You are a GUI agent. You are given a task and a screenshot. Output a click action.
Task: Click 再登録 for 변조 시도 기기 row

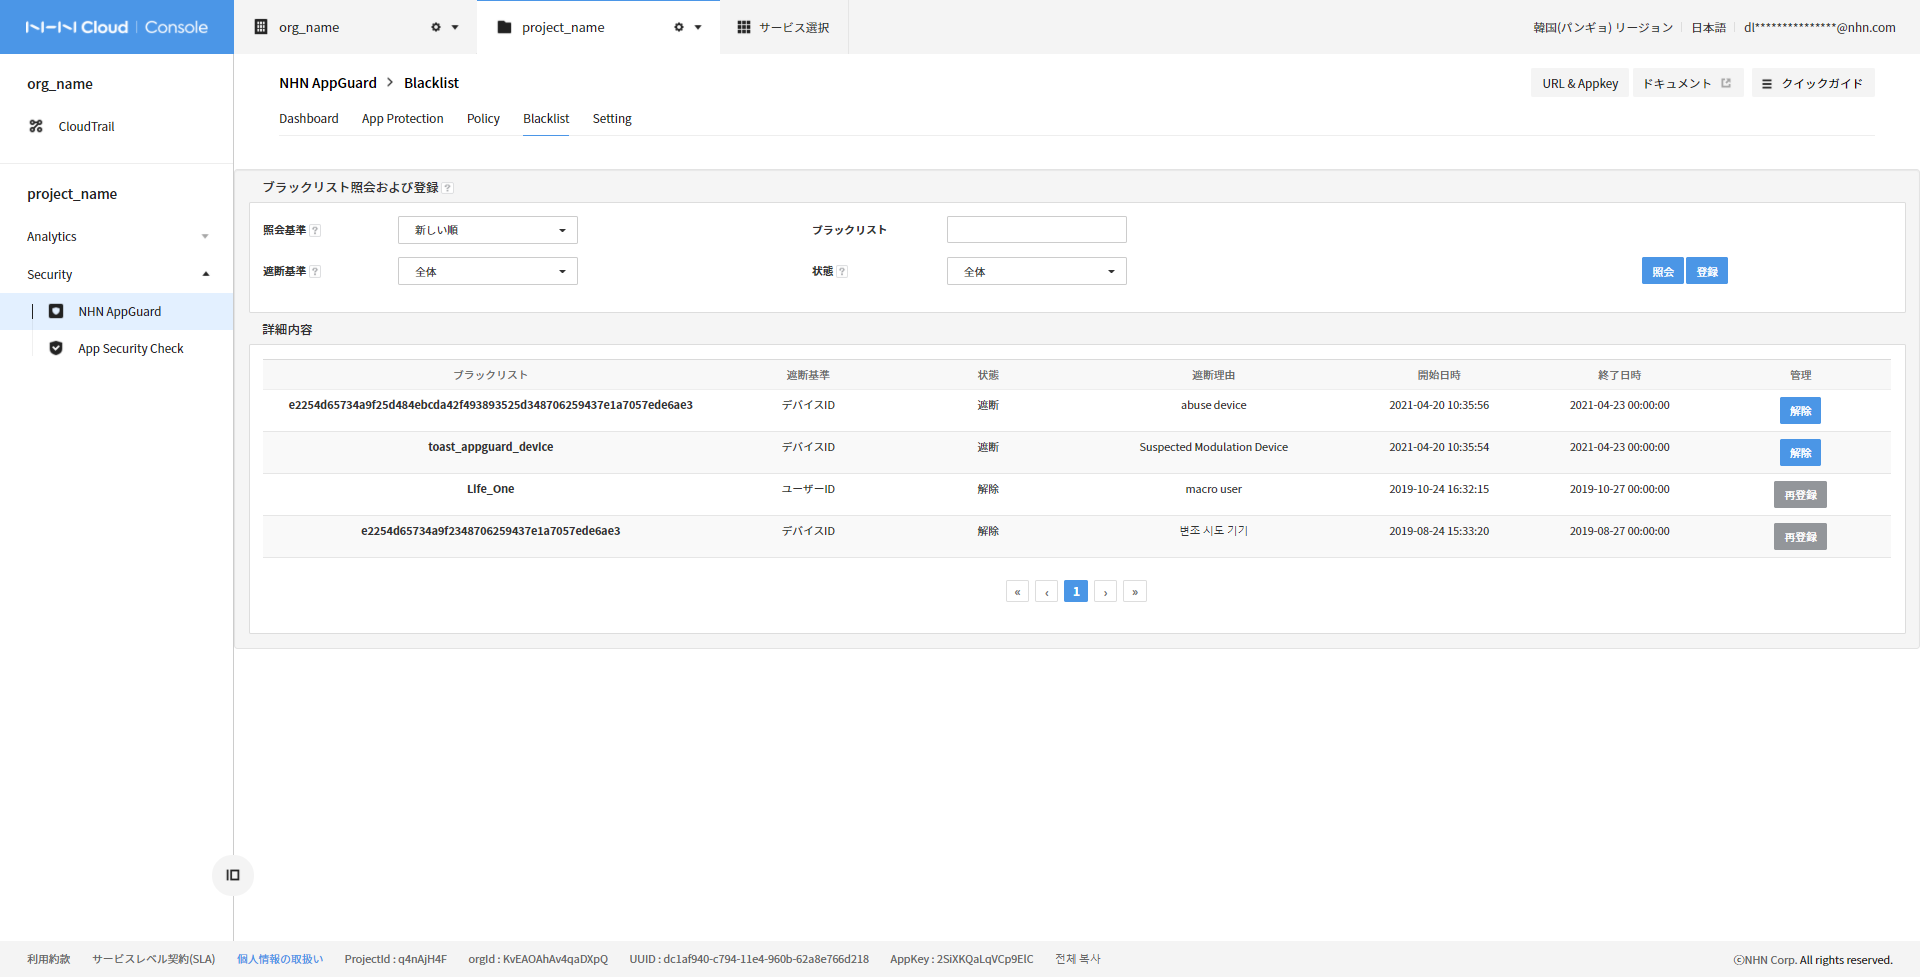coord(1800,537)
